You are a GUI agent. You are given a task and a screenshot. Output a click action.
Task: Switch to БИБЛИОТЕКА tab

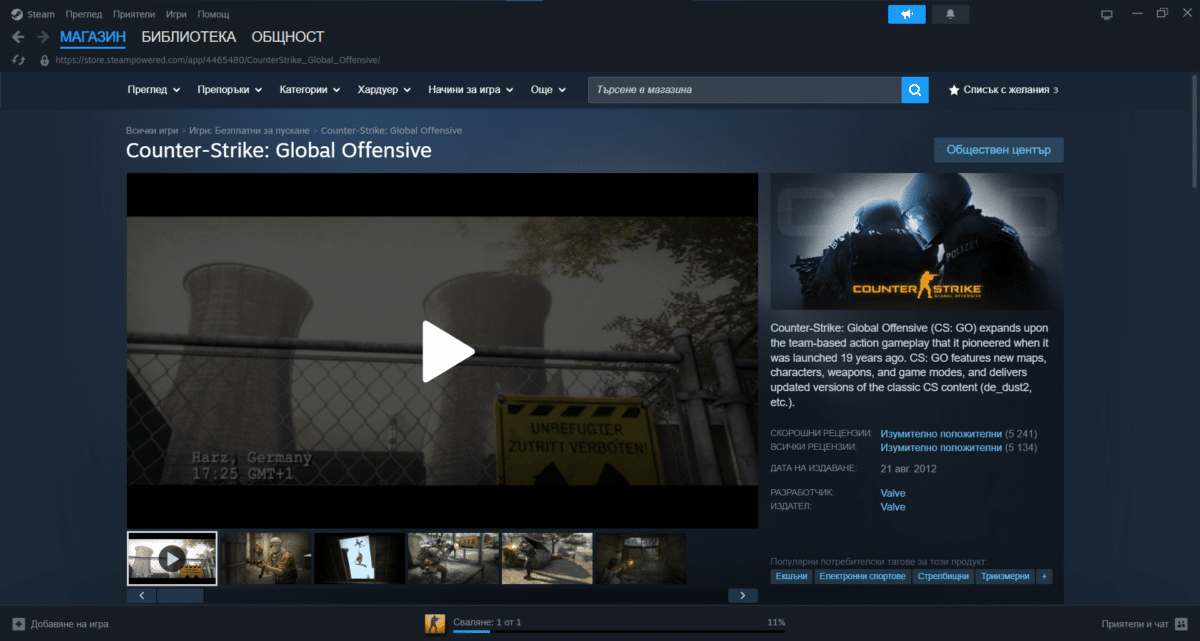point(189,38)
